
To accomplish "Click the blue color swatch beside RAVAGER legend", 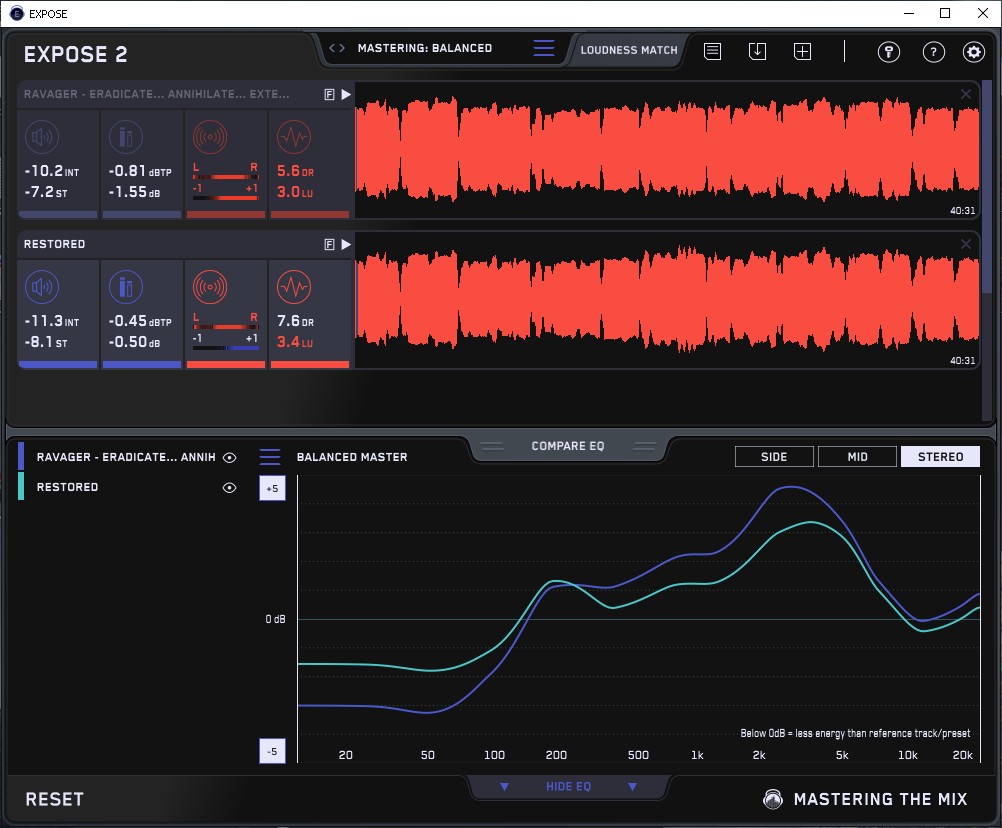I will [21, 456].
